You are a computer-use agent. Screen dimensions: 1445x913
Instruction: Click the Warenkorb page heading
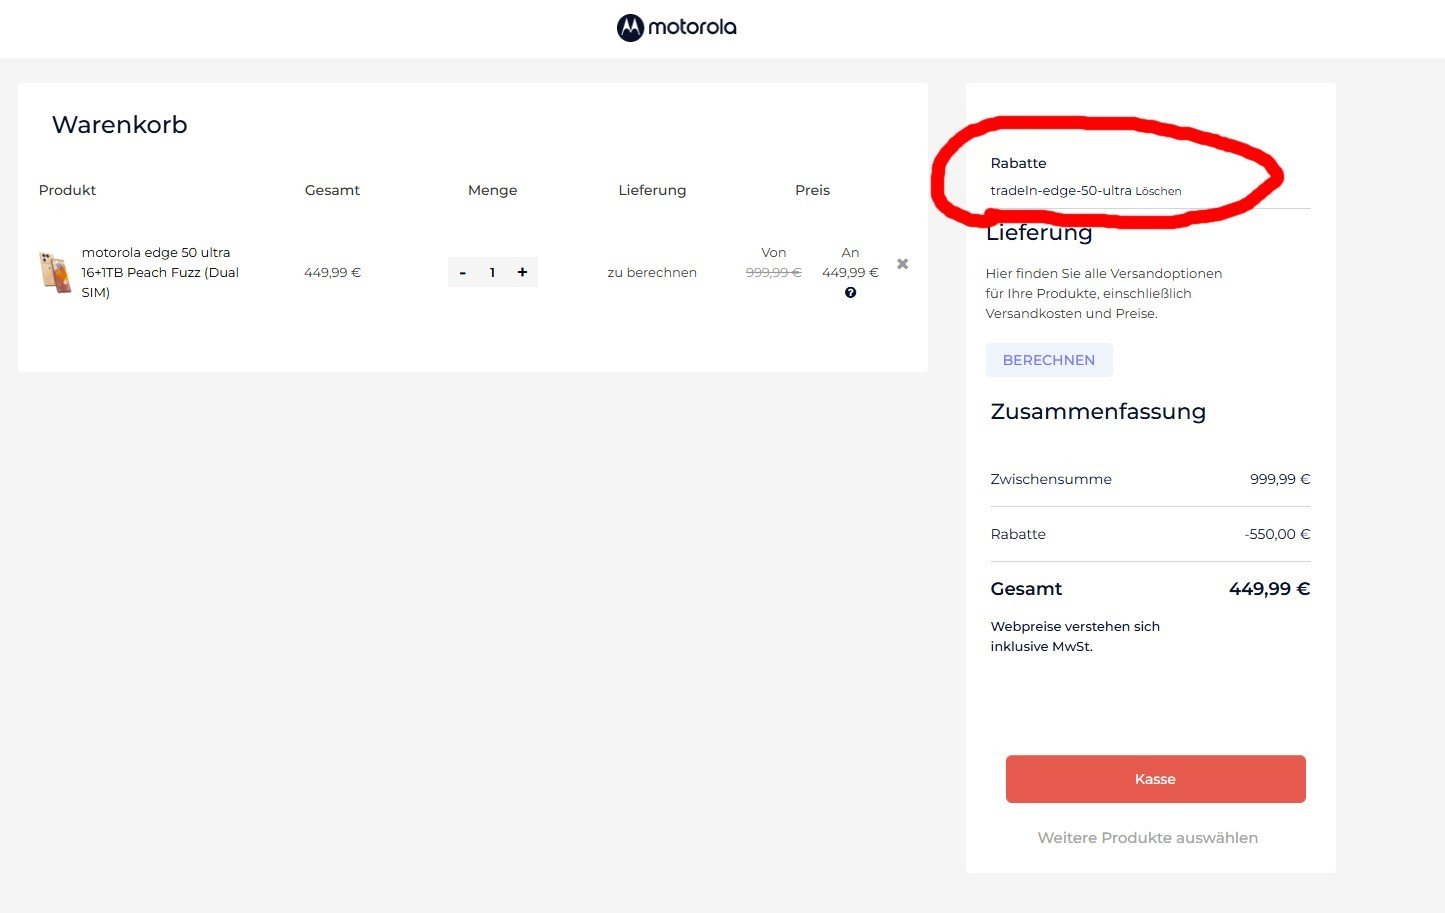(x=119, y=125)
